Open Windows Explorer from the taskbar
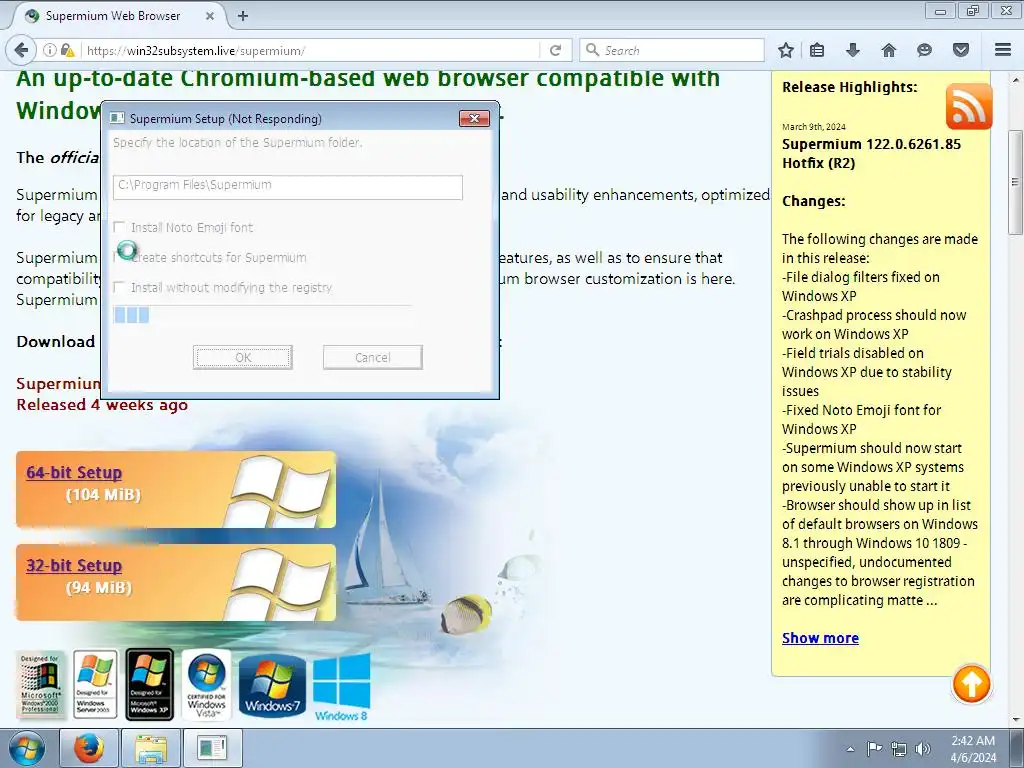This screenshot has height=768, width=1024. click(151, 748)
